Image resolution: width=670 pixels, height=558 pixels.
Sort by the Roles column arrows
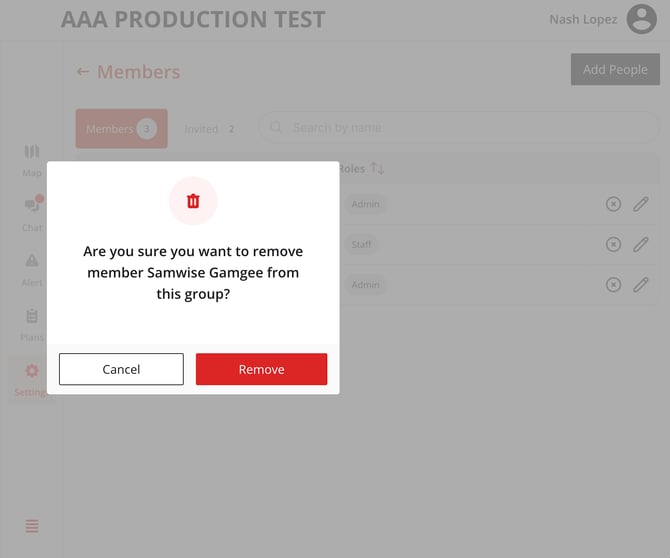point(377,168)
